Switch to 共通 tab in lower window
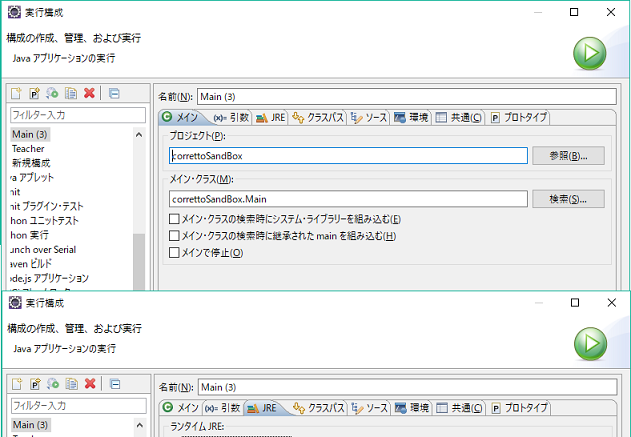Image resolution: width=631 pixels, height=437 pixels. (x=460, y=408)
